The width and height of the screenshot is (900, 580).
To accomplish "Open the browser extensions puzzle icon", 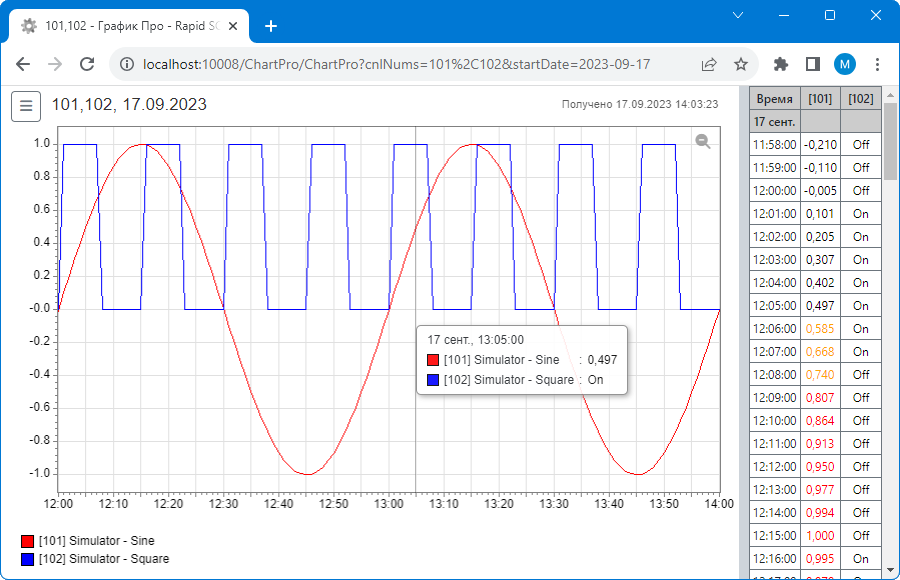I will [781, 64].
